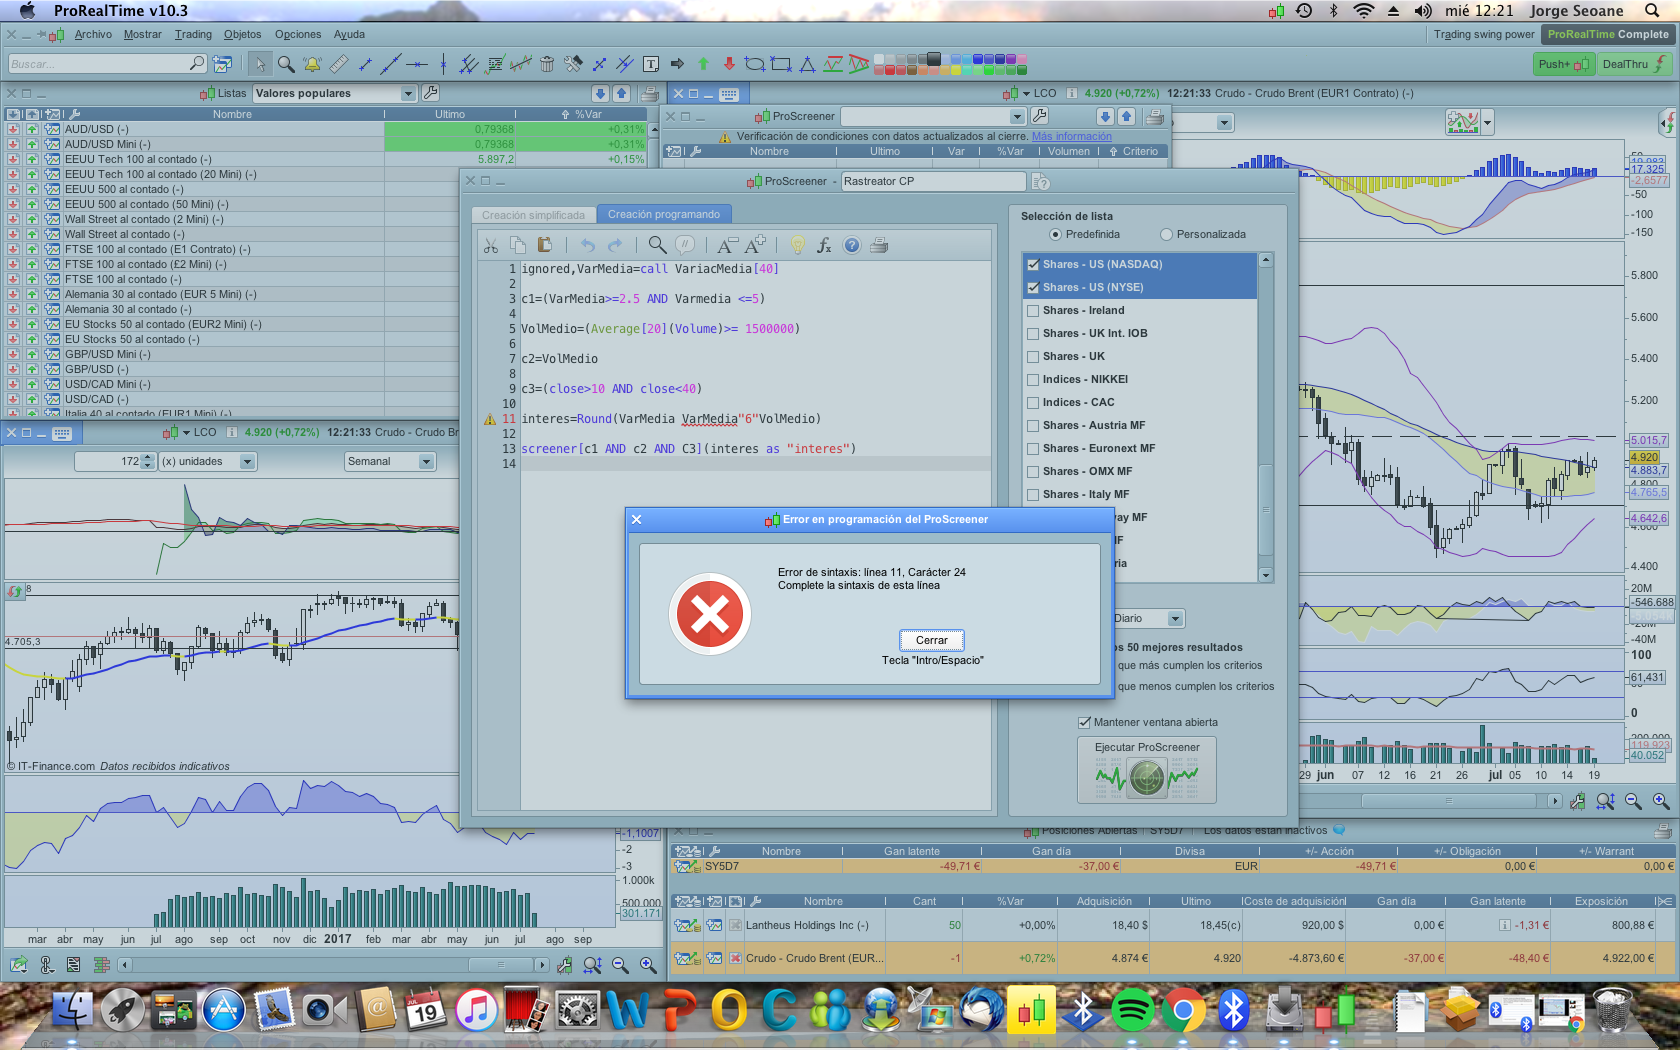
Task: Select the text T annotation tool
Action: coord(651,64)
